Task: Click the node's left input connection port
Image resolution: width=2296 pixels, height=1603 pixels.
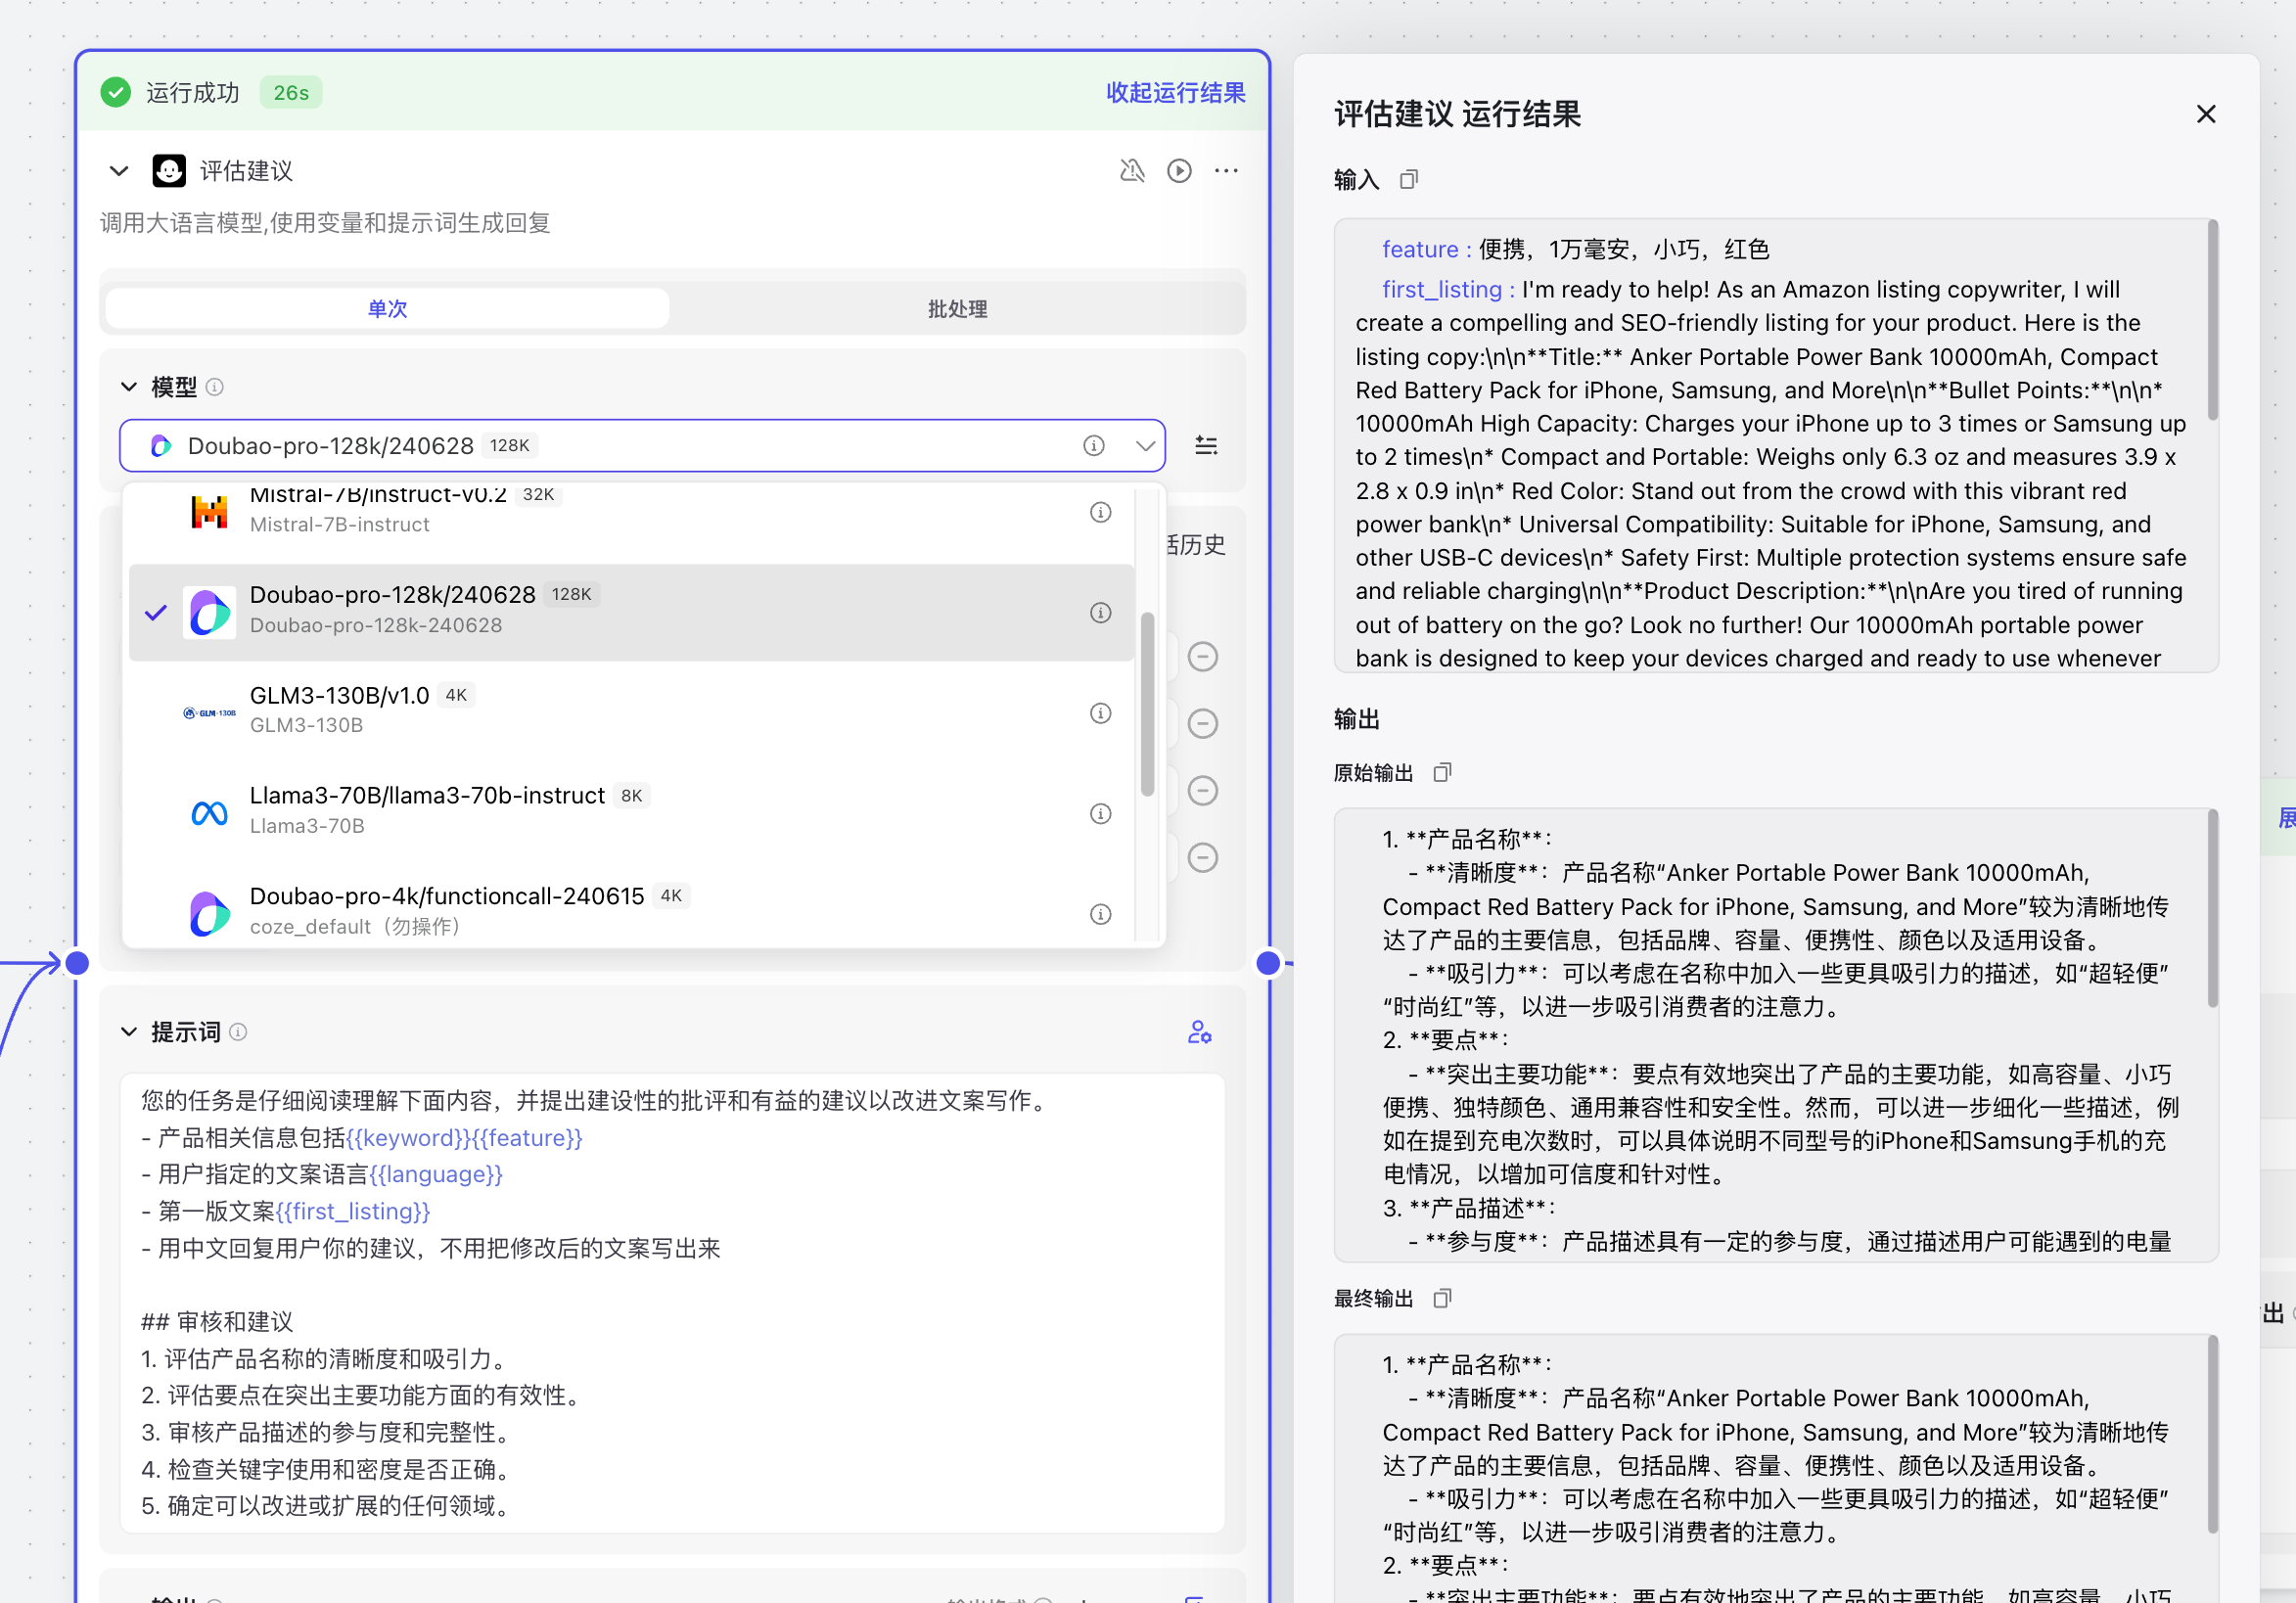Action: point(77,963)
